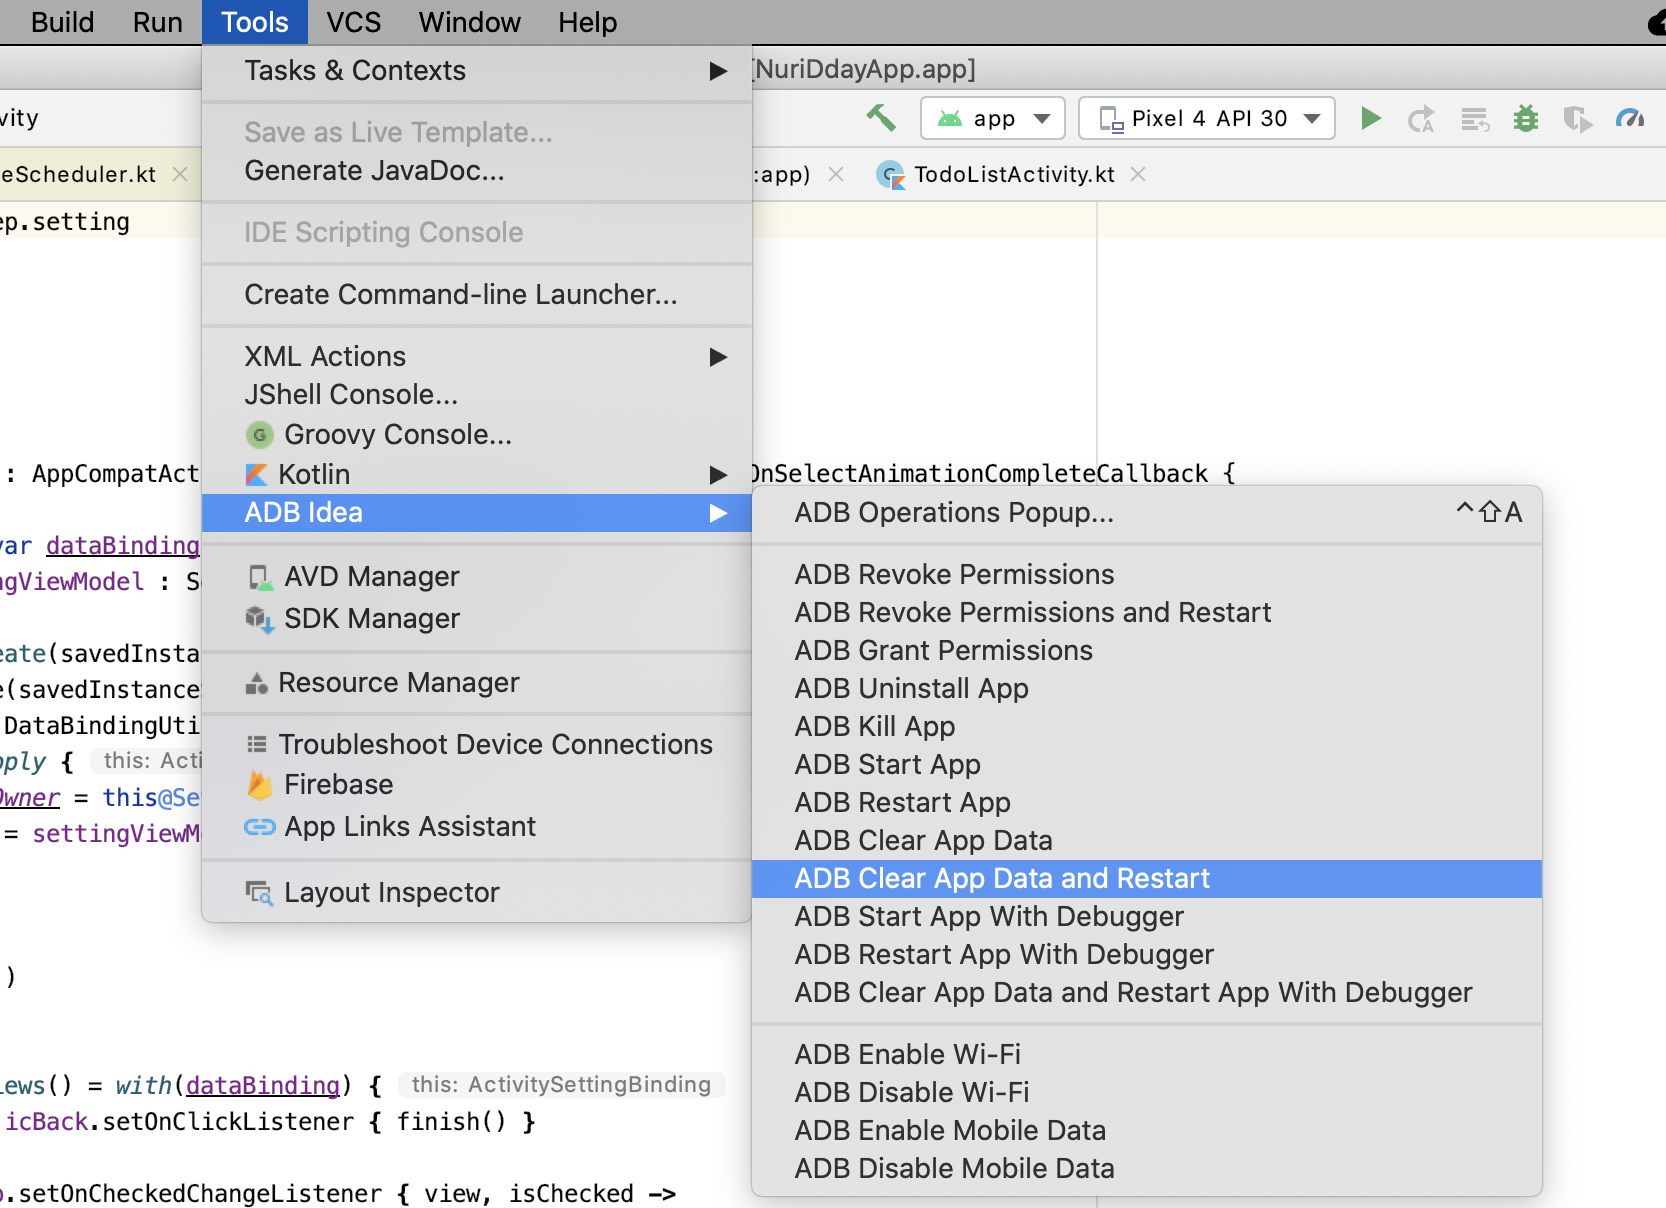
Task: Click OnSelectAnimationCompleteCallback in the editor
Action: pos(979,474)
